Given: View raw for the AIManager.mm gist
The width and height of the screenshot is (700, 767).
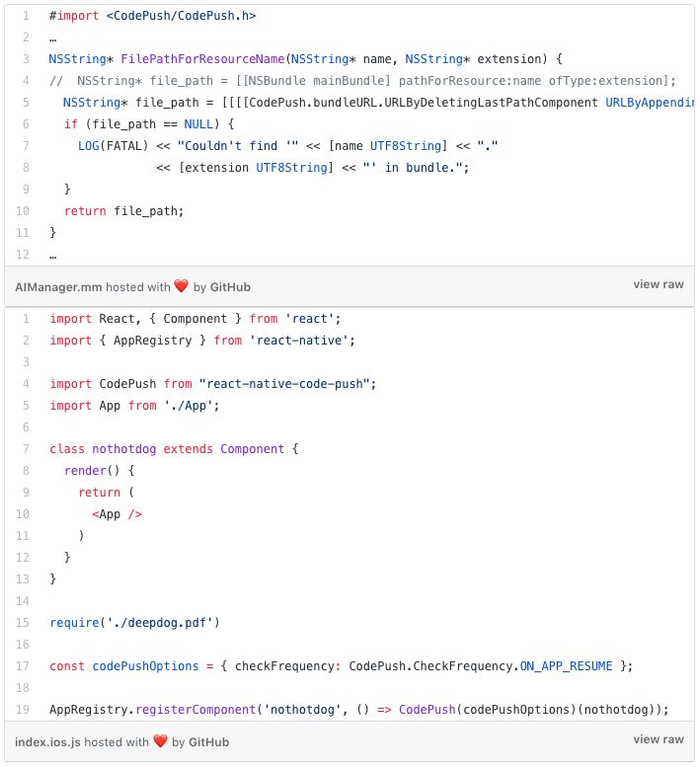Looking at the screenshot, I should click(658, 285).
